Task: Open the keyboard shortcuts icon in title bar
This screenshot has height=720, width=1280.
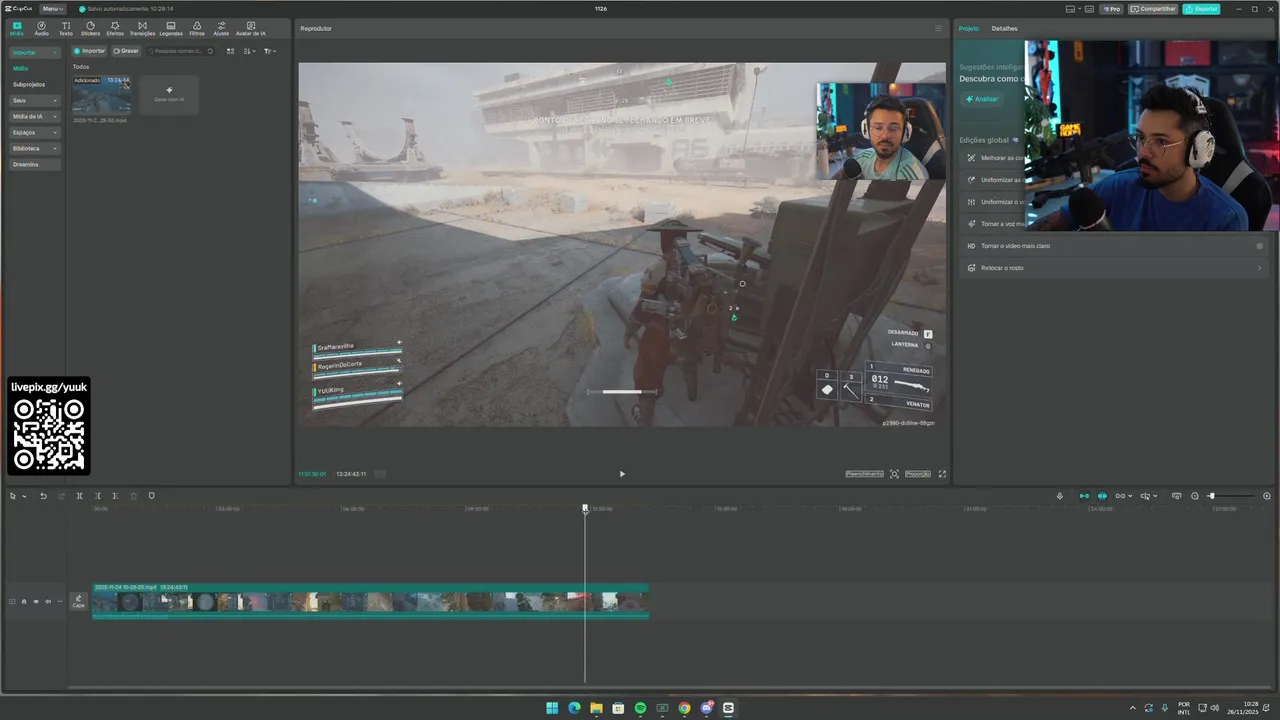Action: coord(1090,9)
